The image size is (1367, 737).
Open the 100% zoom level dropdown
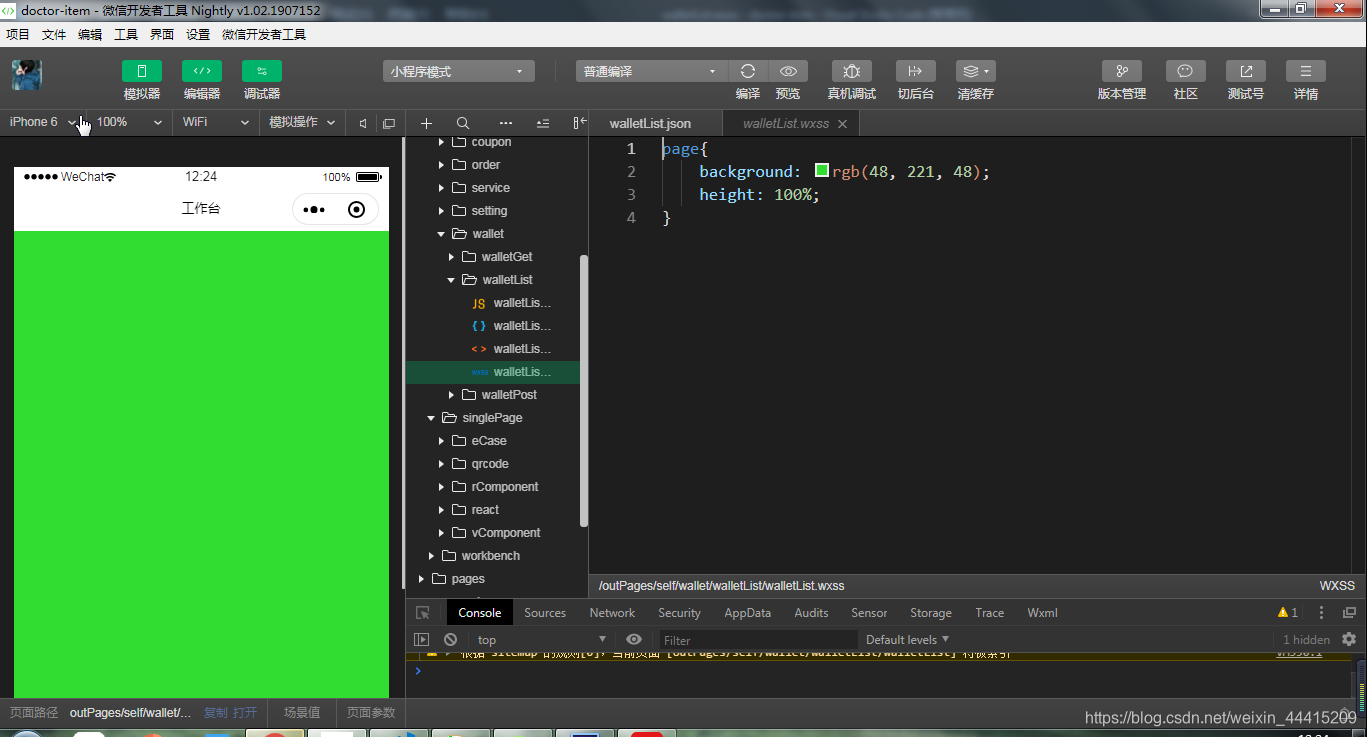(x=129, y=122)
